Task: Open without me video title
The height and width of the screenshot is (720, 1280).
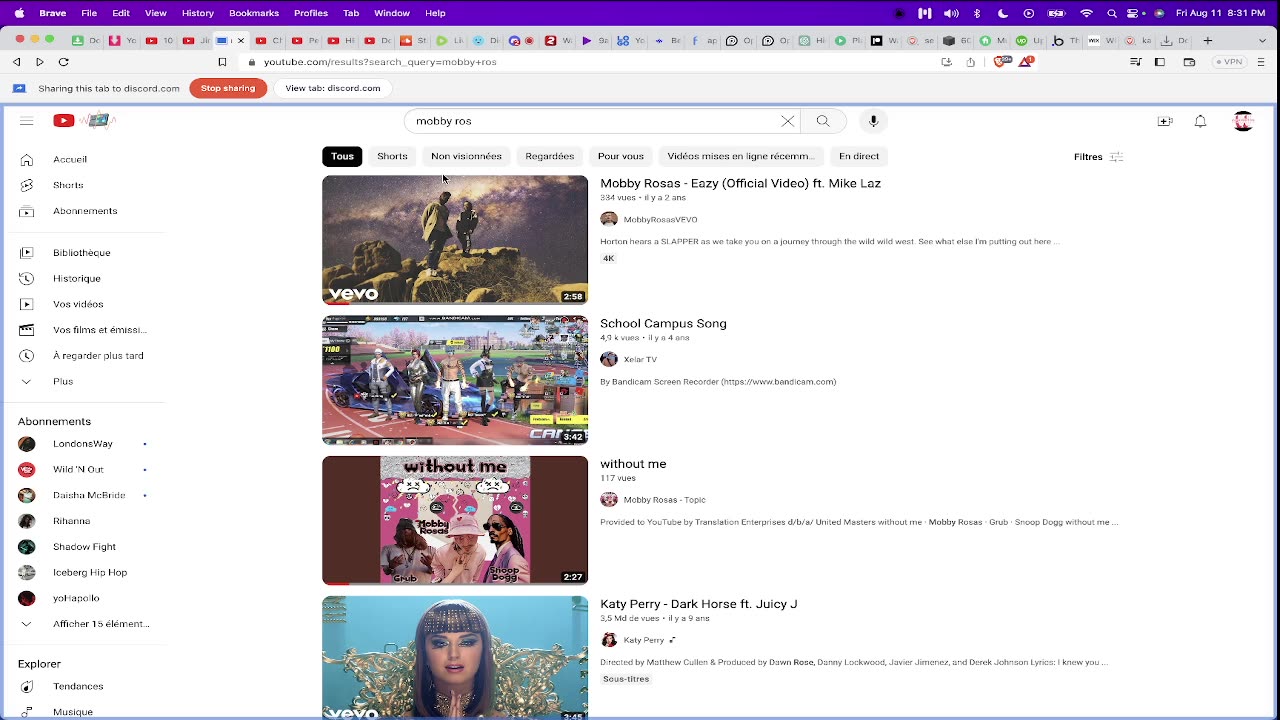Action: pyautogui.click(x=633, y=464)
